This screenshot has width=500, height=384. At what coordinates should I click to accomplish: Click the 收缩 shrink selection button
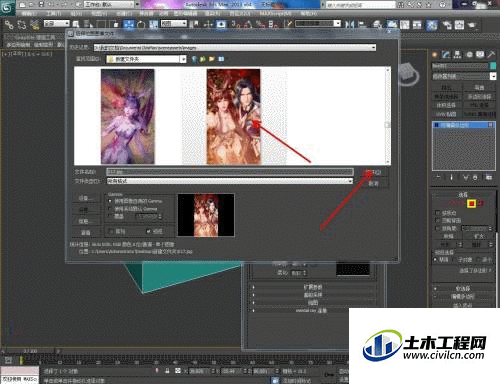click(x=448, y=236)
